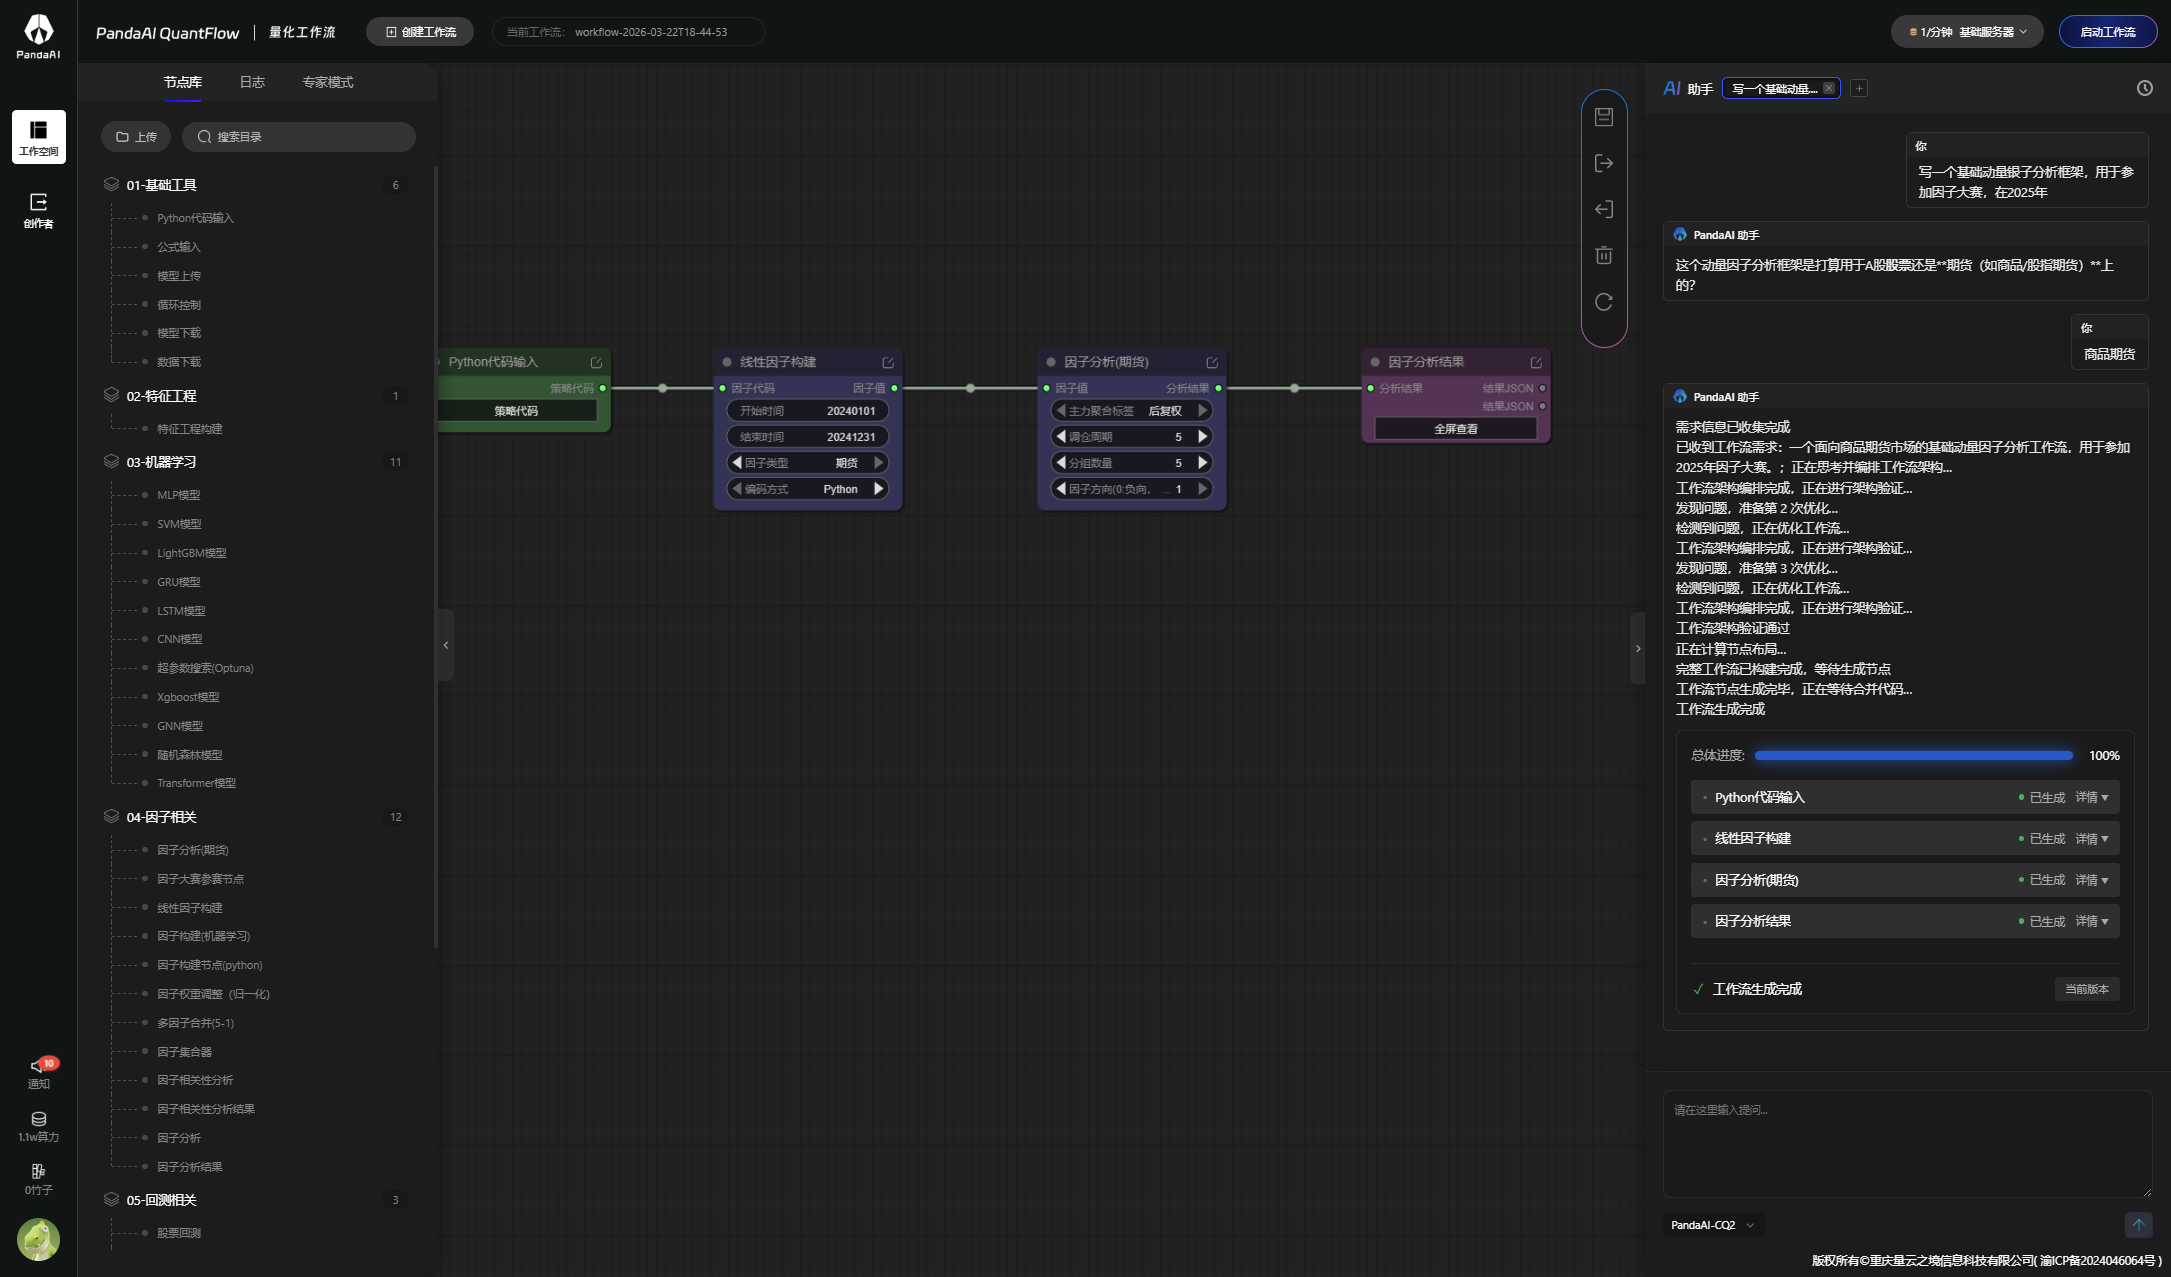Click the trash delete icon in toolbar
The image size is (2171, 1277).
pos(1604,255)
